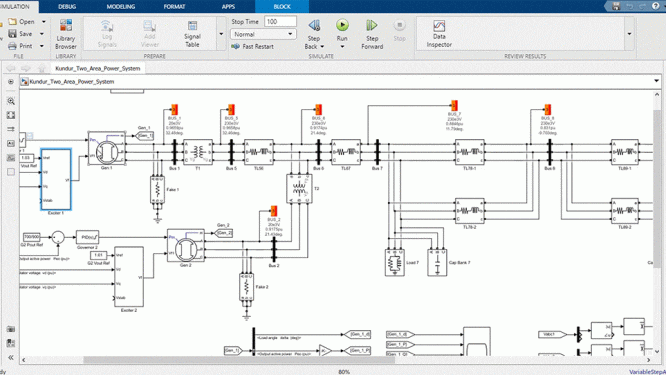Click the model path text Kundur_Two_Area_Power_System

click(71, 82)
